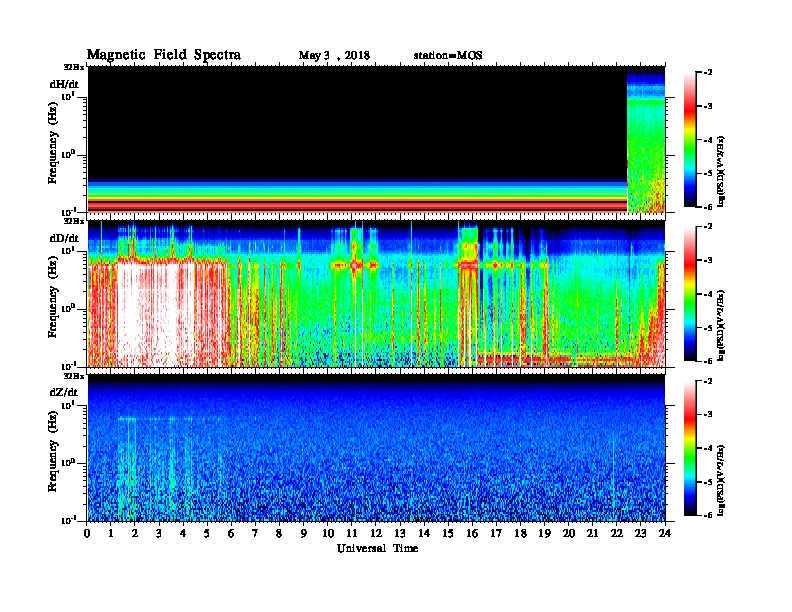
Task: Click the 'dH/dt' panel label
Action: click(x=64, y=84)
